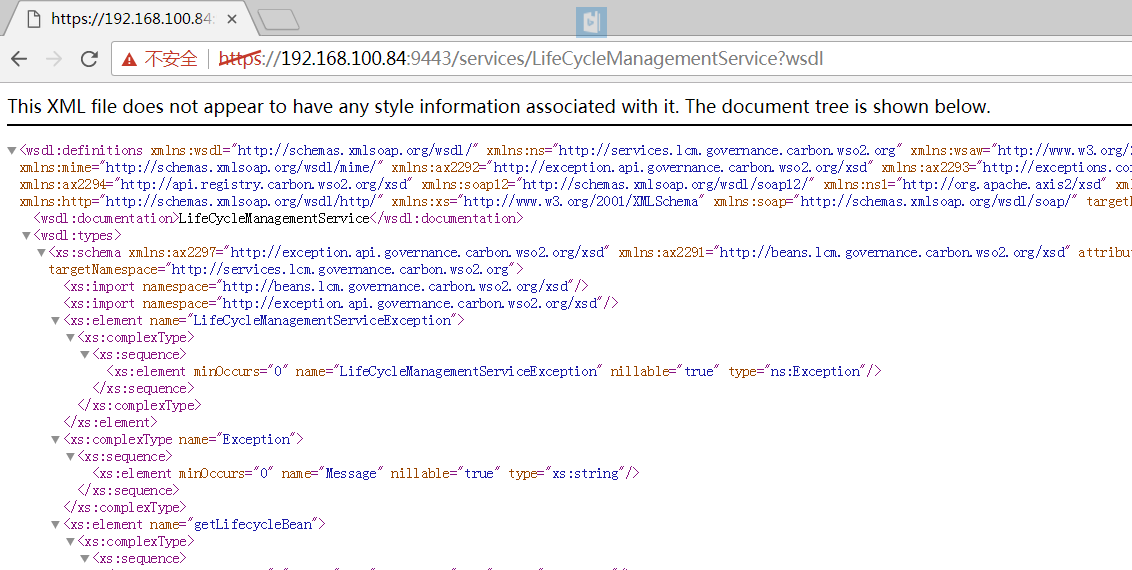The image size is (1132, 570).
Task: Collapse LifeCycleManagementServiceException element node
Action: [56, 320]
